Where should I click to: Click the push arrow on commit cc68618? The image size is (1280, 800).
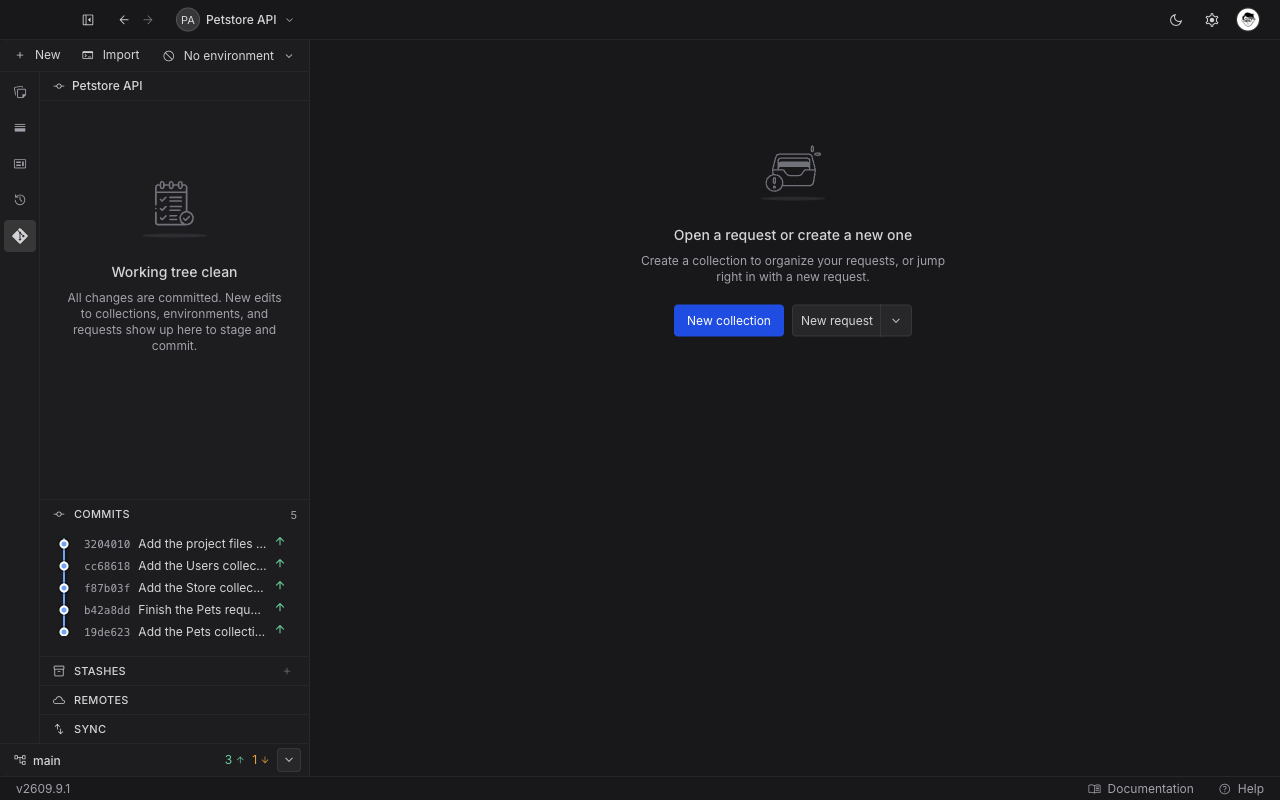[280, 564]
